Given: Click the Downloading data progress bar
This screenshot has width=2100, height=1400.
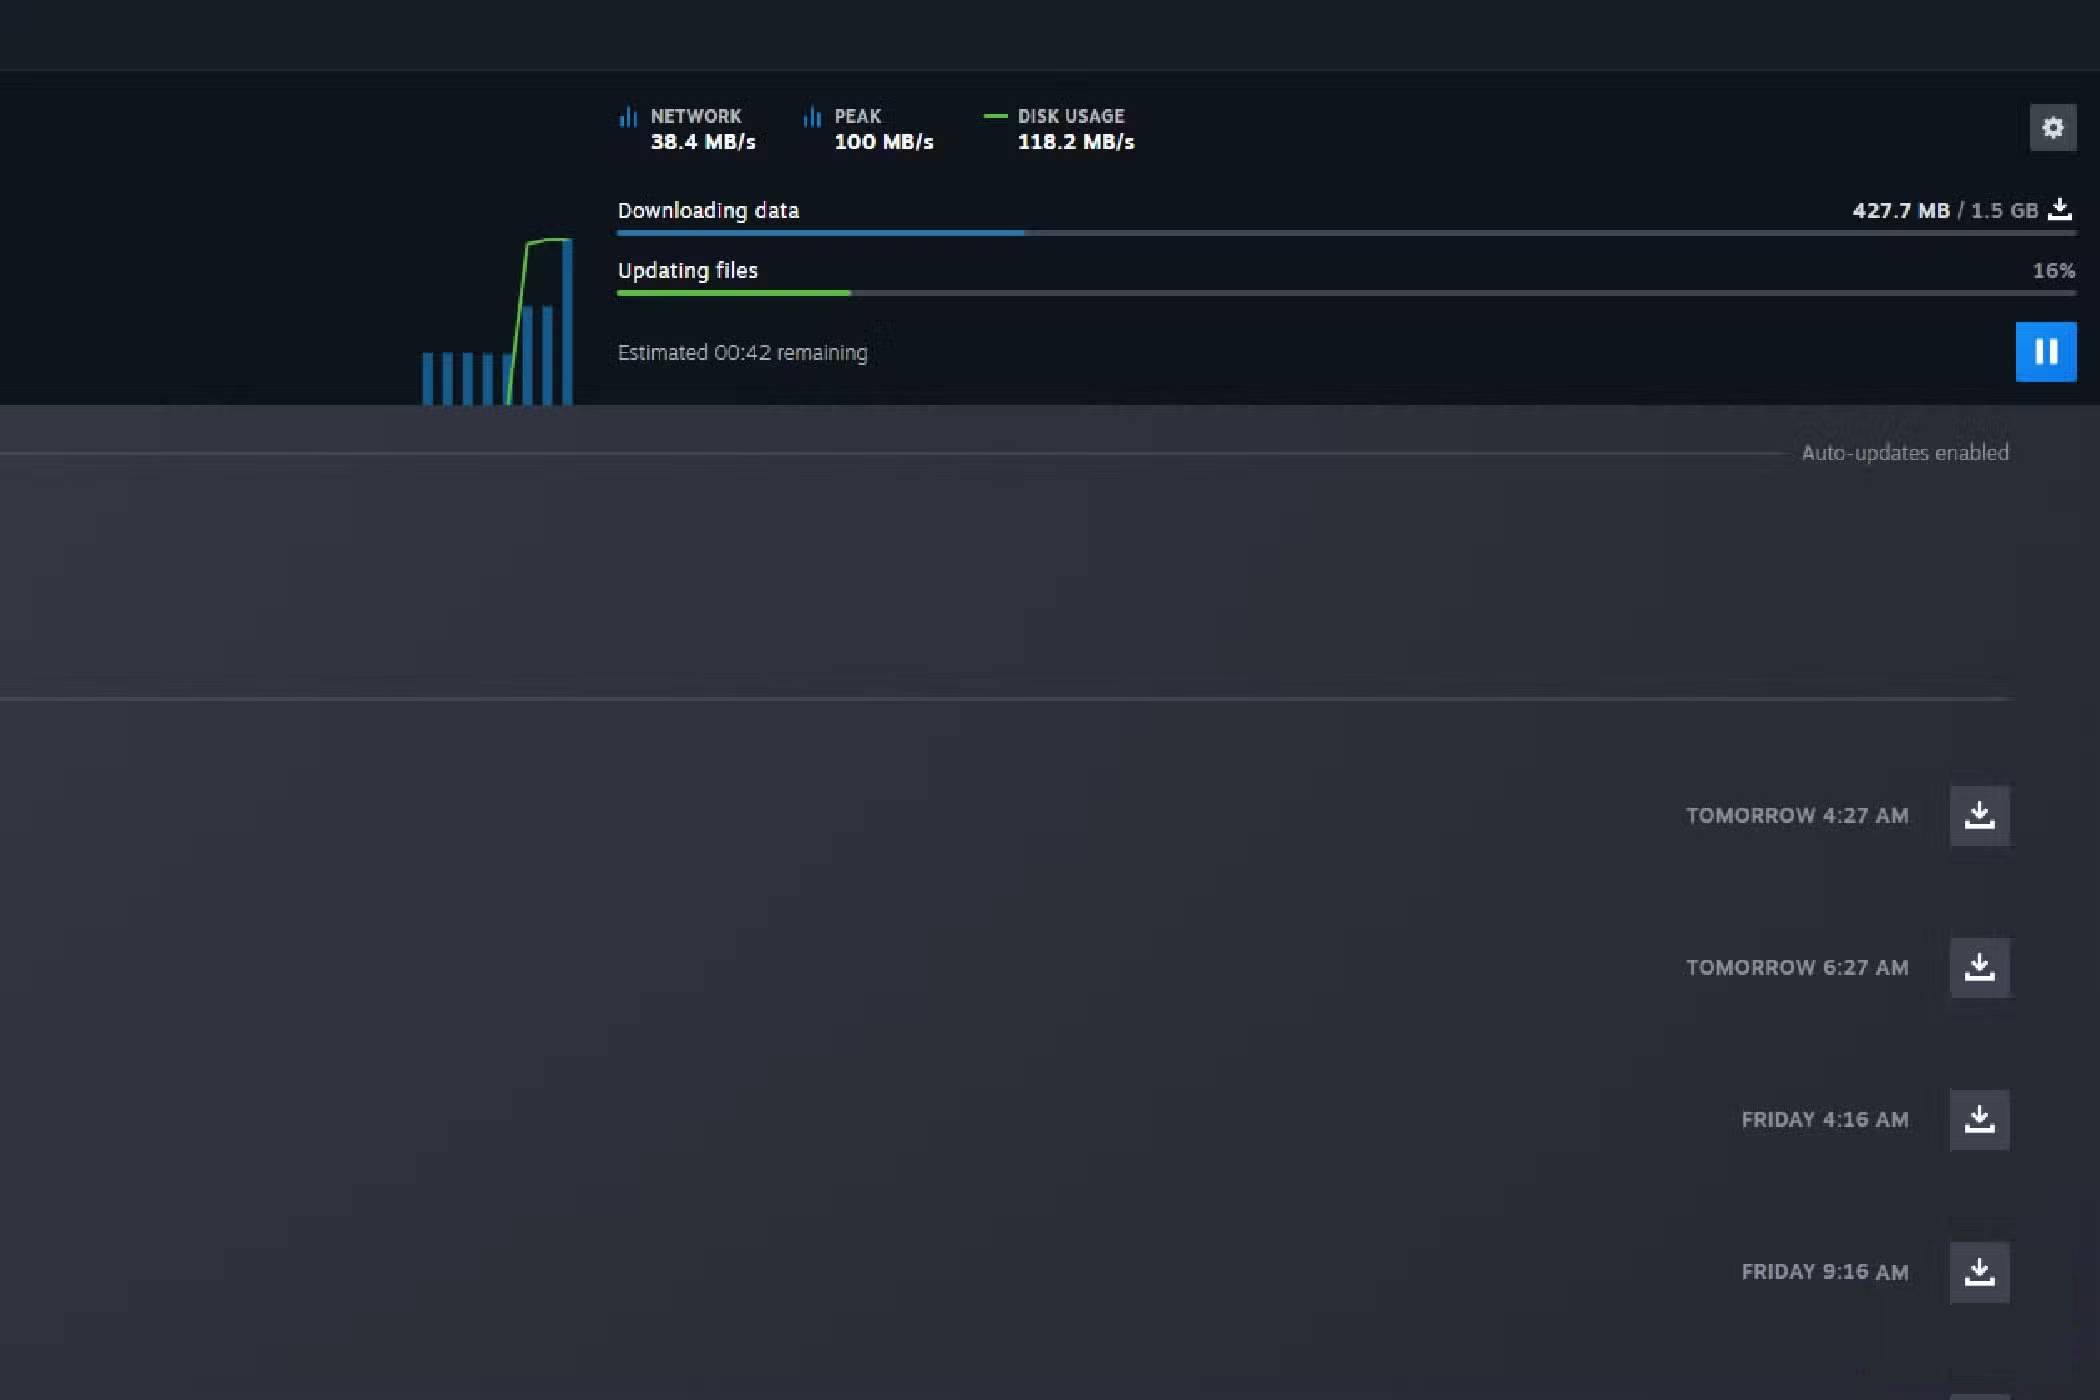Looking at the screenshot, I should tap(1345, 233).
